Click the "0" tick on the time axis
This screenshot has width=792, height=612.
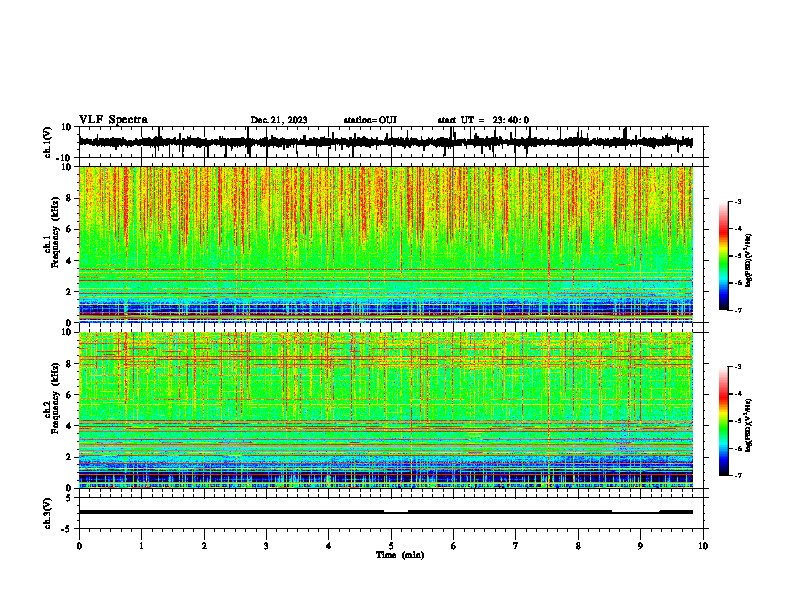pyautogui.click(x=79, y=546)
